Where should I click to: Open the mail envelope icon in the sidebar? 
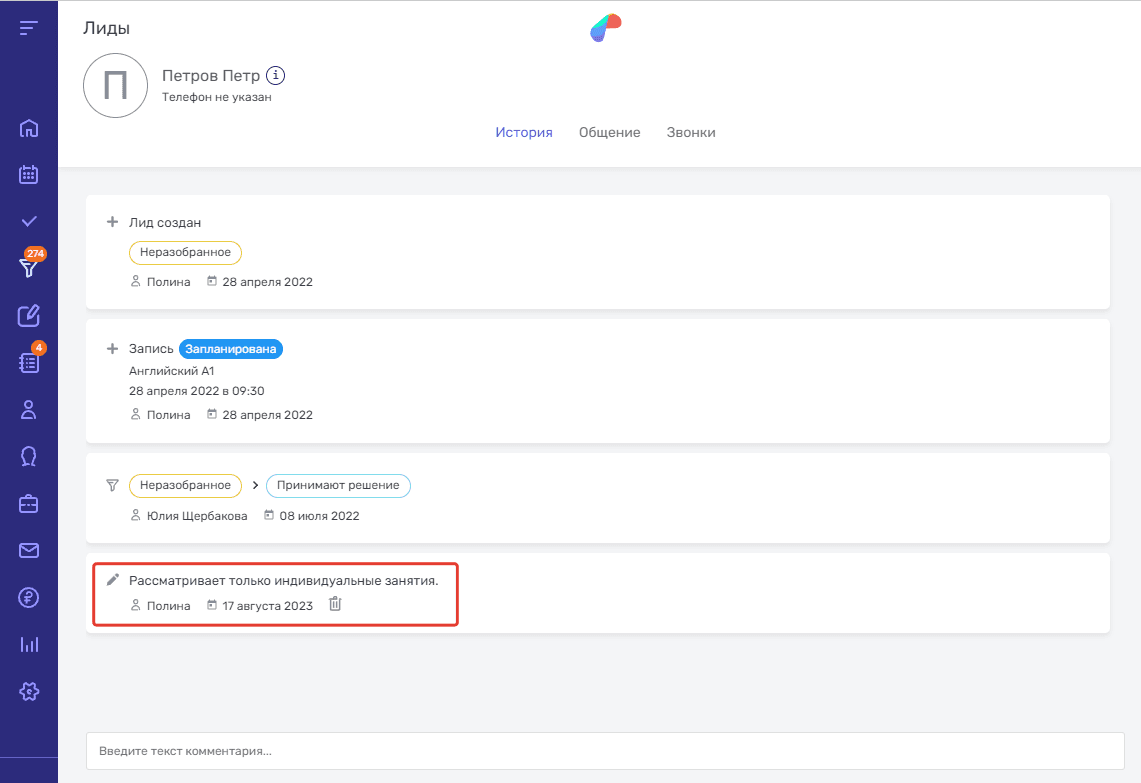pos(29,550)
